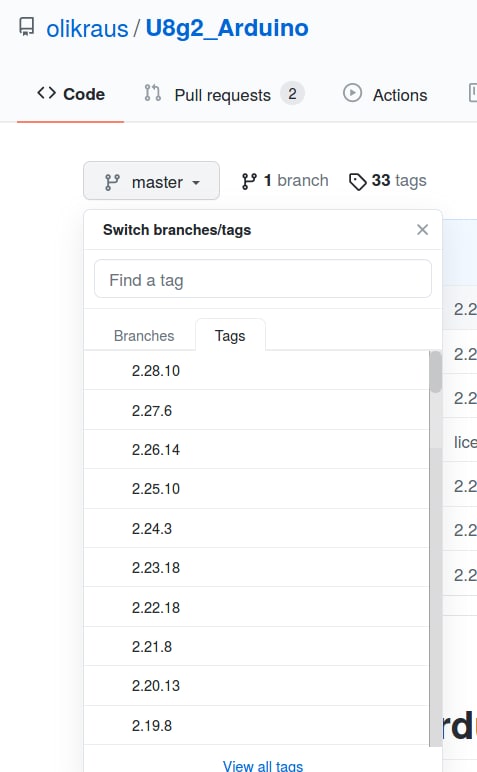Click the branch icon next to 1 branch
The height and width of the screenshot is (772, 477).
coord(249,181)
